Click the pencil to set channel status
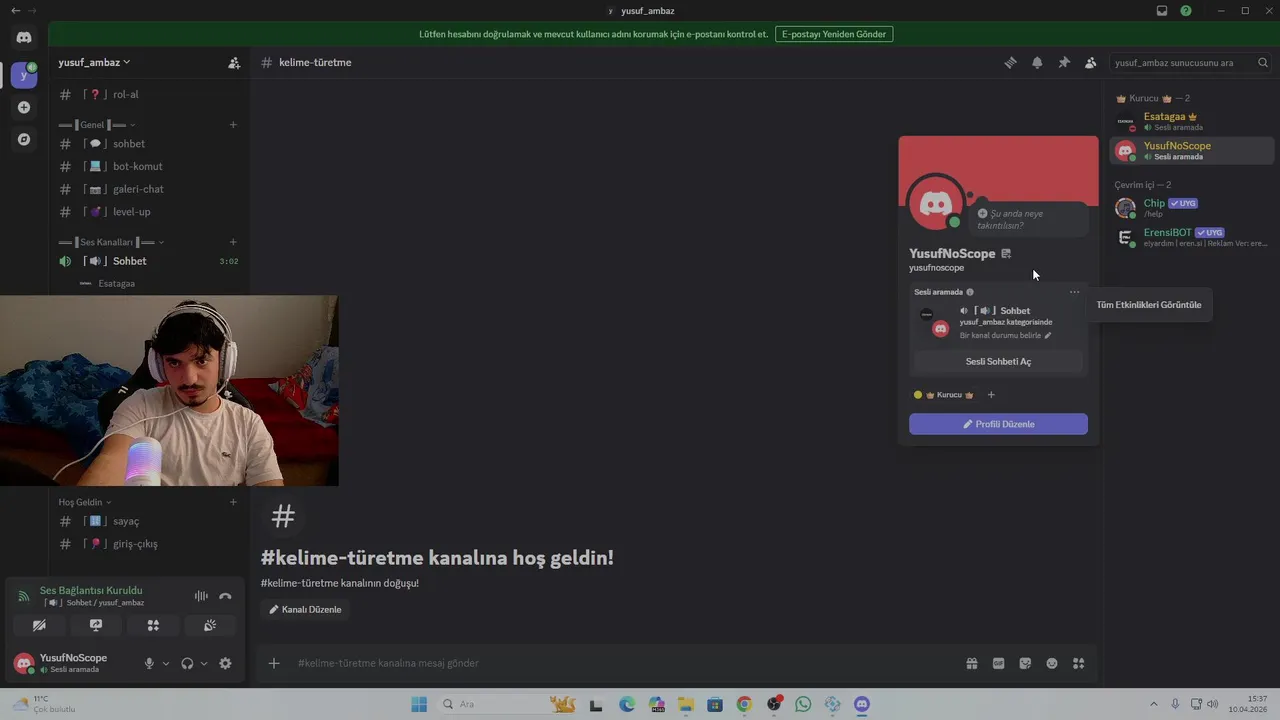This screenshot has height=720, width=1280. click(x=1048, y=335)
